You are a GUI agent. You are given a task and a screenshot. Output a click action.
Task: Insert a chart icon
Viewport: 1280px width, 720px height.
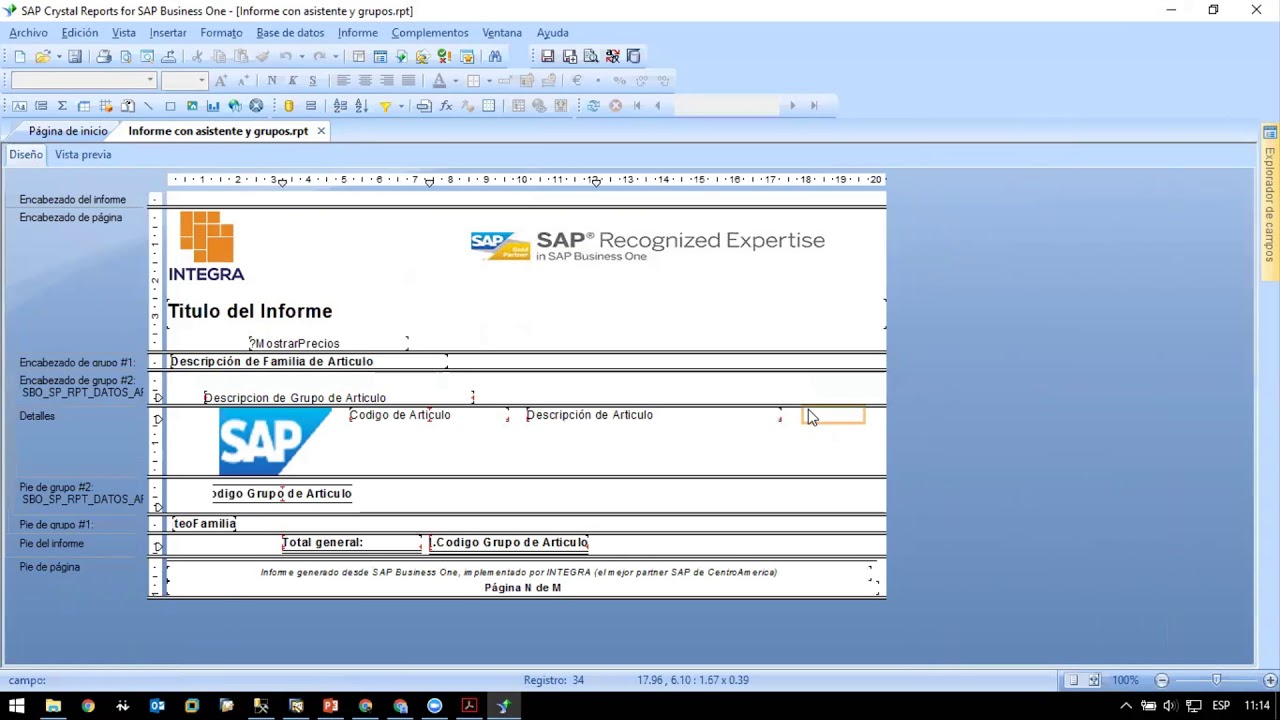[213, 106]
